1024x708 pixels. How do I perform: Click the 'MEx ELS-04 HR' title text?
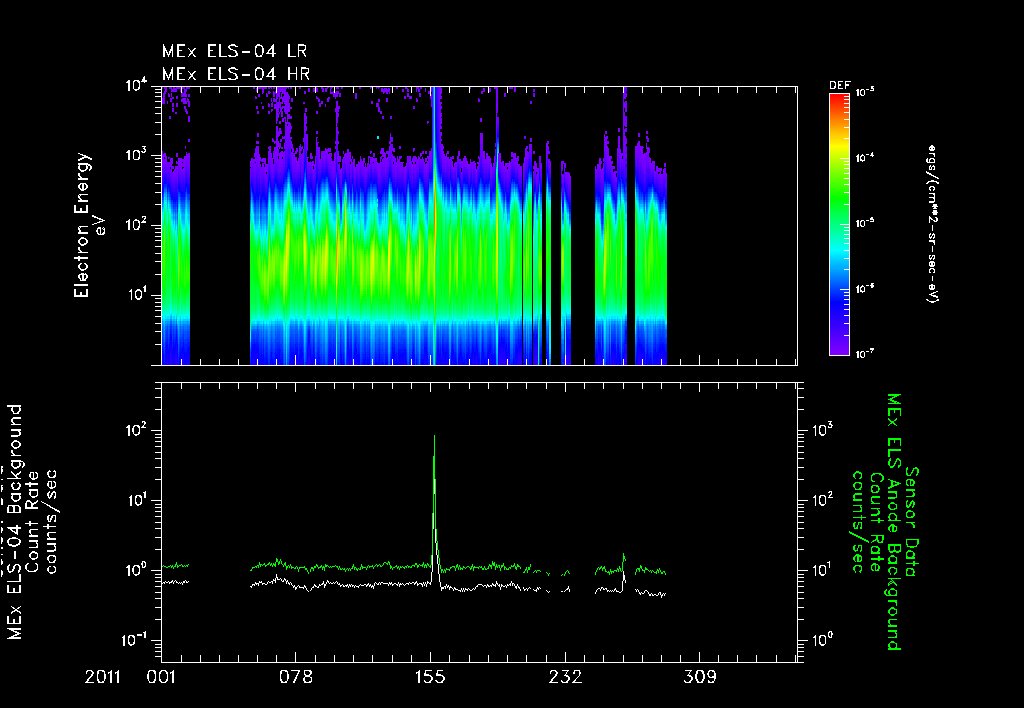click(236, 74)
